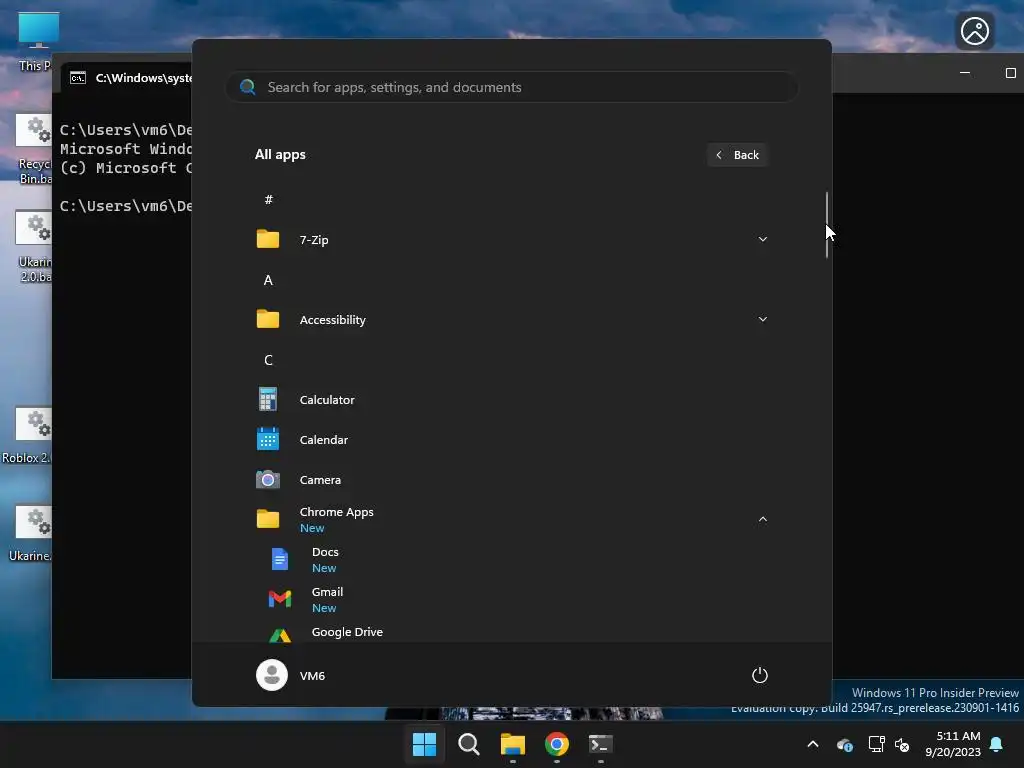Open the notification bell in tray
Viewport: 1024px width, 768px height.
996,744
